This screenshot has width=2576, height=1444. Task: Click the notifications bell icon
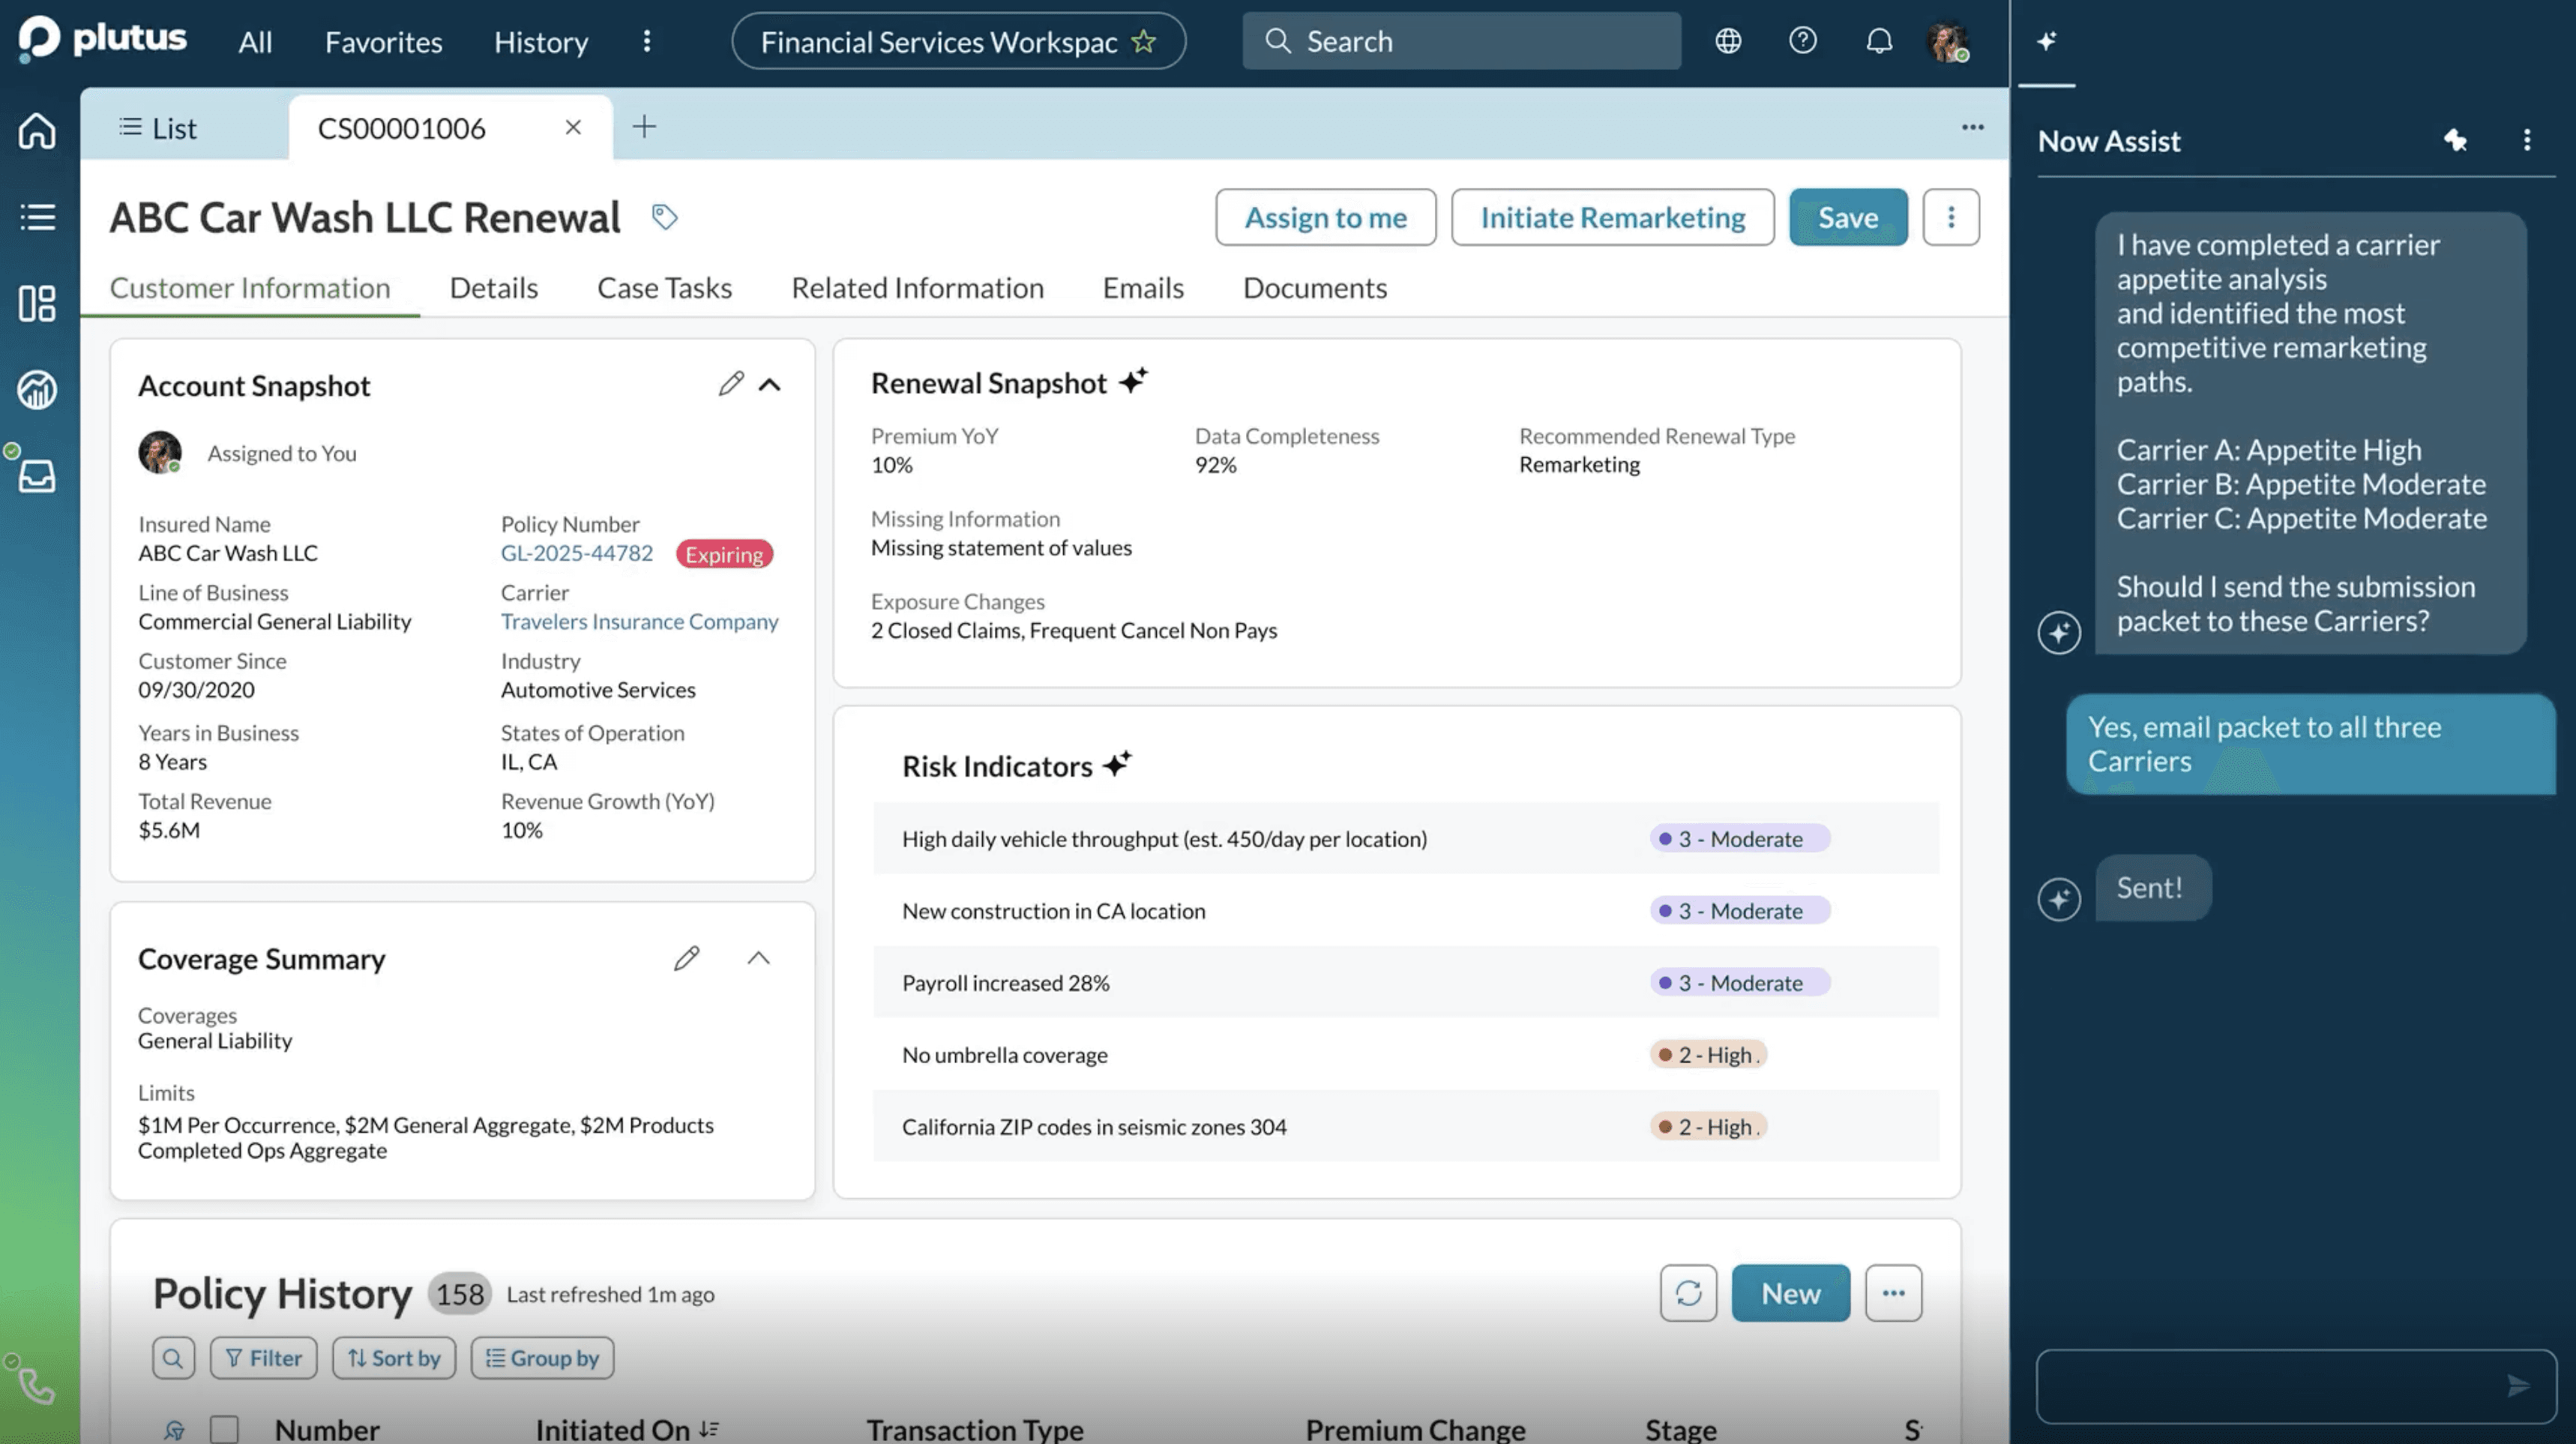(1879, 41)
